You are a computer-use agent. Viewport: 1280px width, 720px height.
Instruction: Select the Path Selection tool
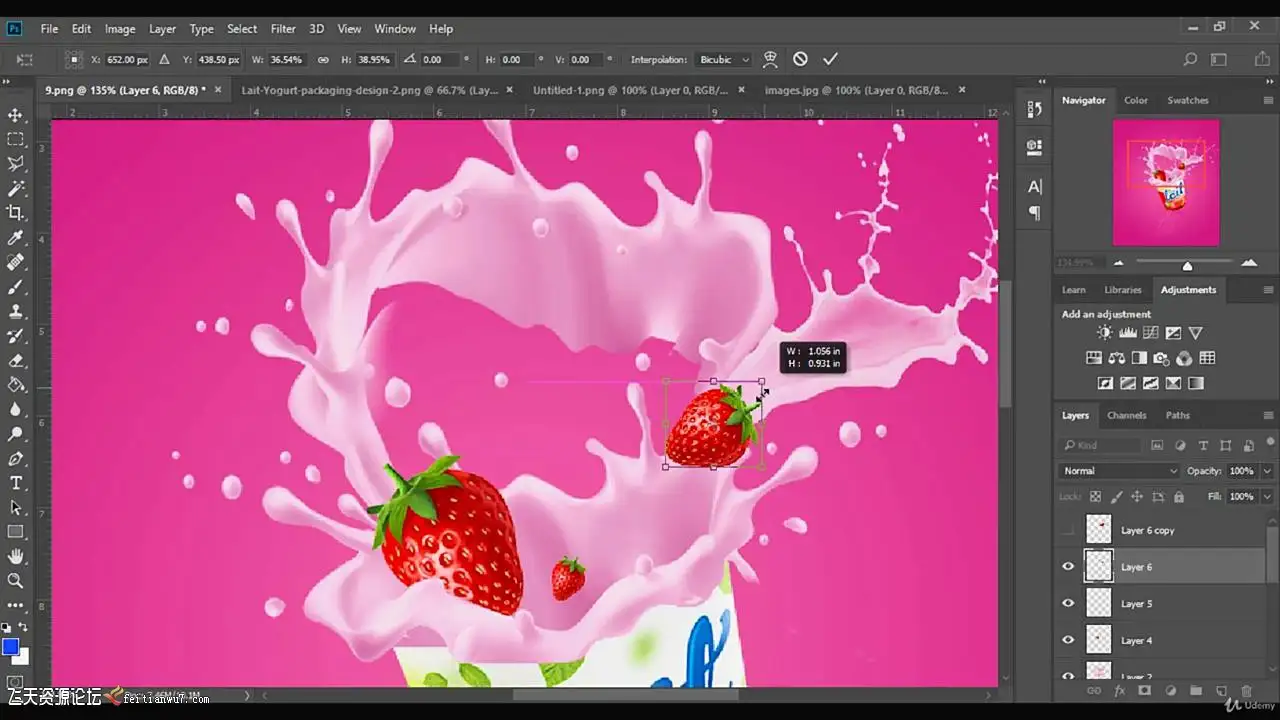click(x=16, y=508)
